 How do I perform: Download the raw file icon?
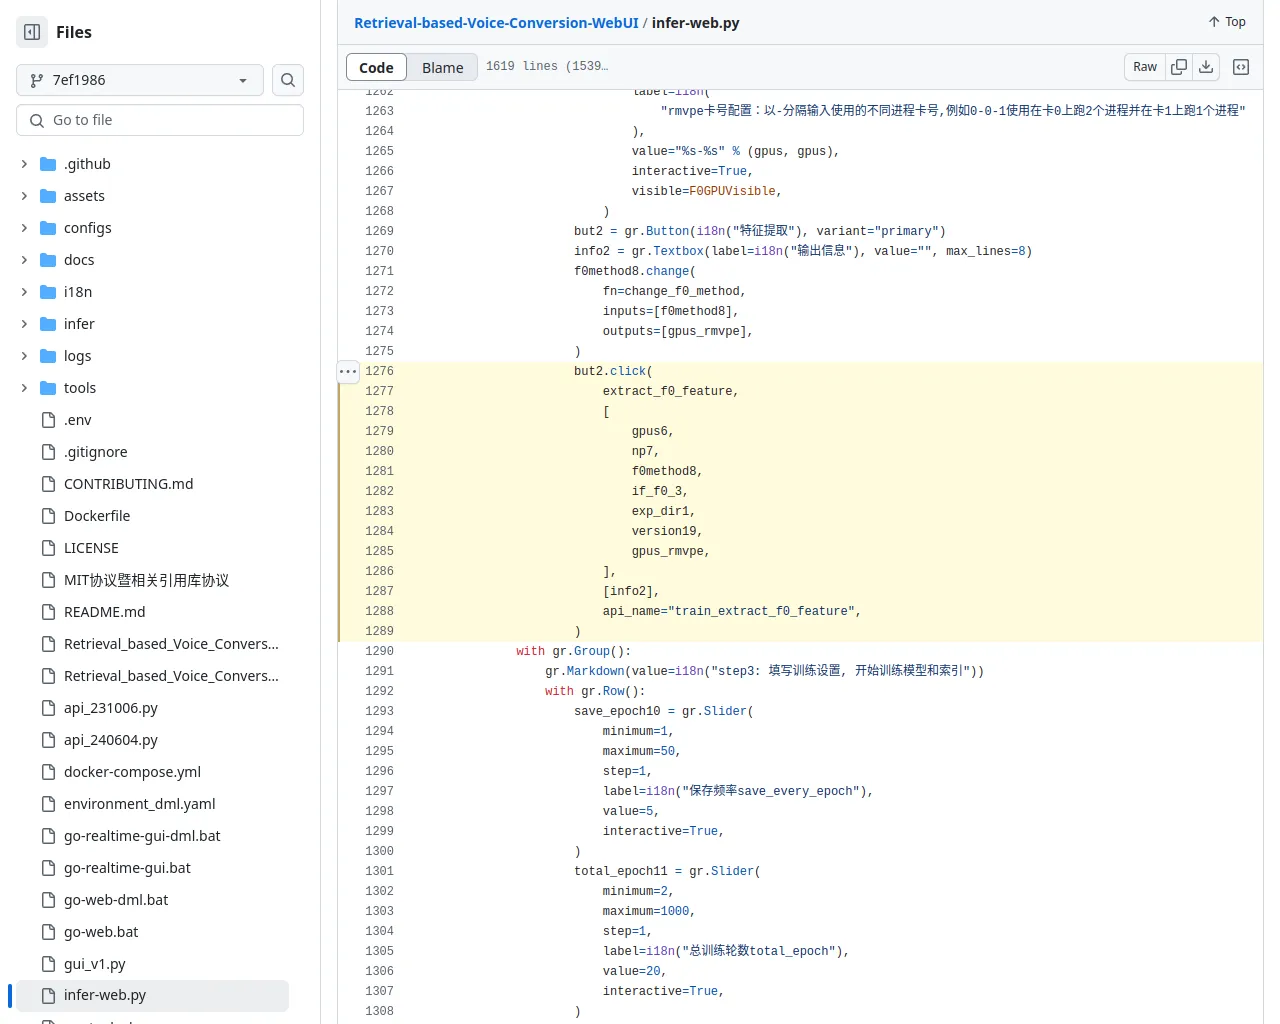pyautogui.click(x=1206, y=67)
